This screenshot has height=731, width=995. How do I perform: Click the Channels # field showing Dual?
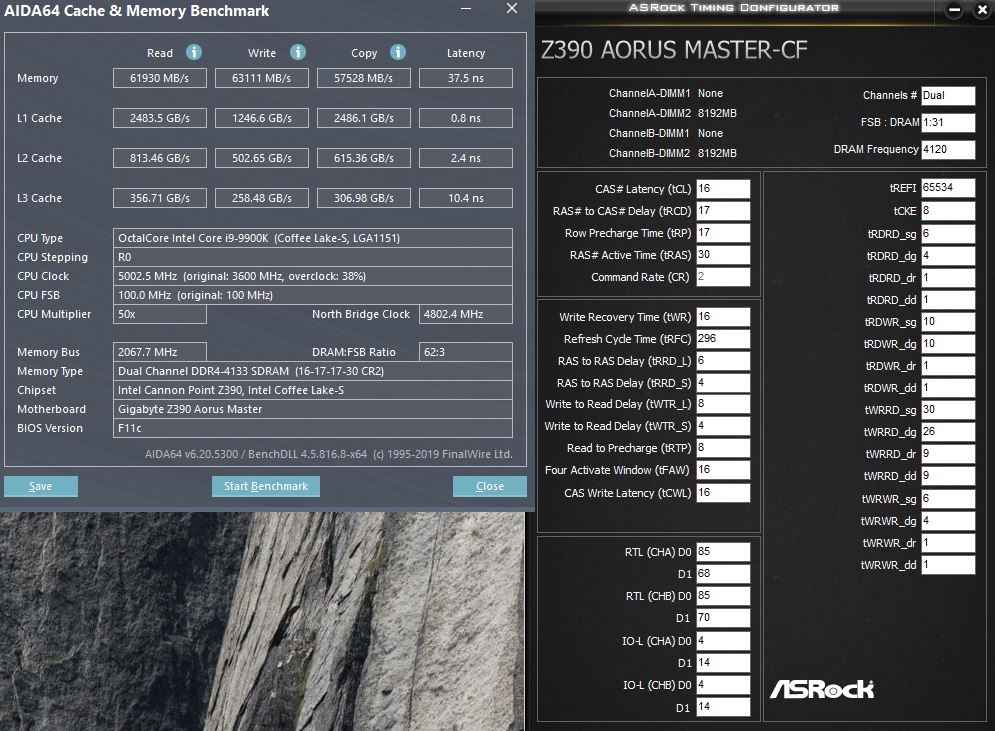pyautogui.click(x=948, y=96)
